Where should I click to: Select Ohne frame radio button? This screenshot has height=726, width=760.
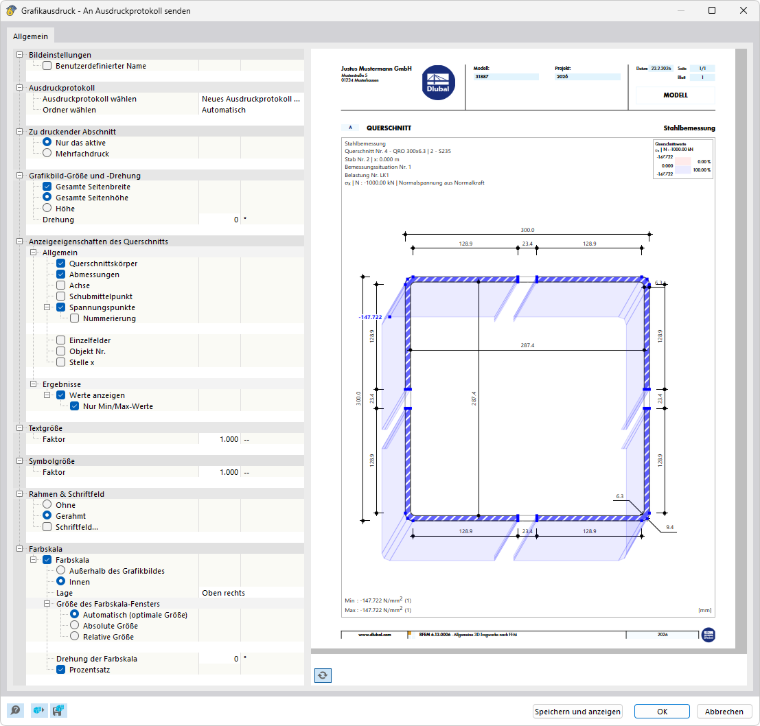point(47,505)
